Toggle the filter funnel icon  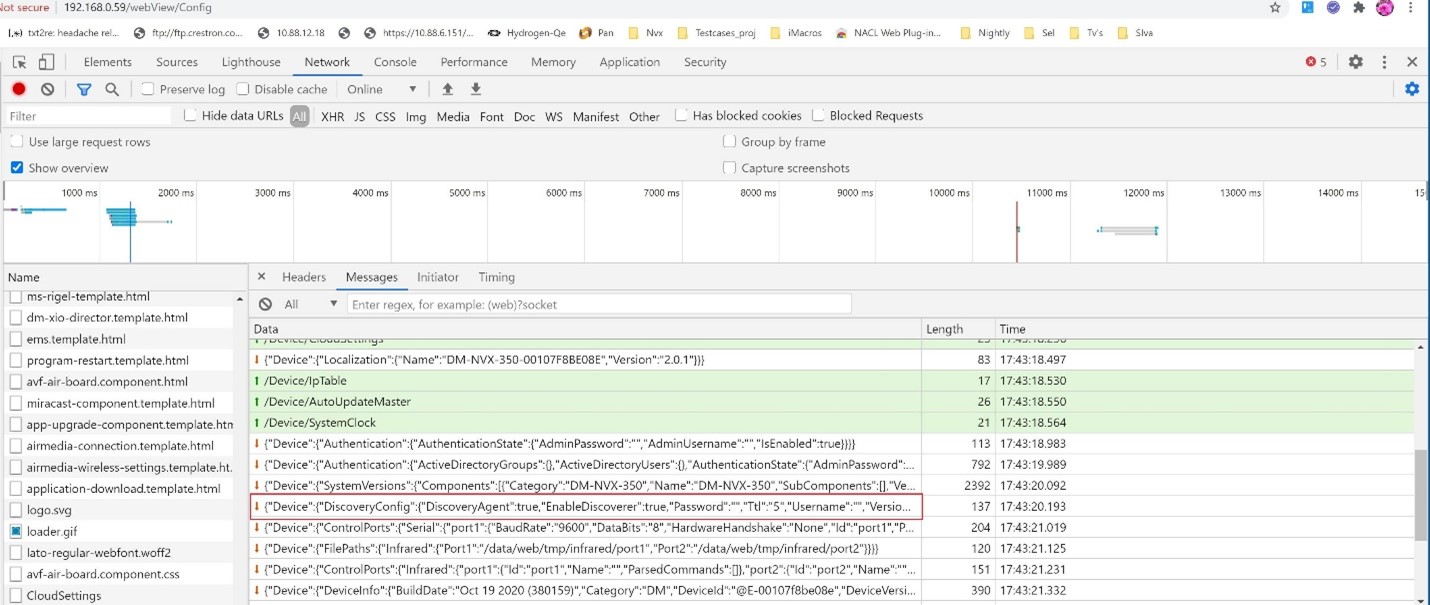[x=84, y=89]
